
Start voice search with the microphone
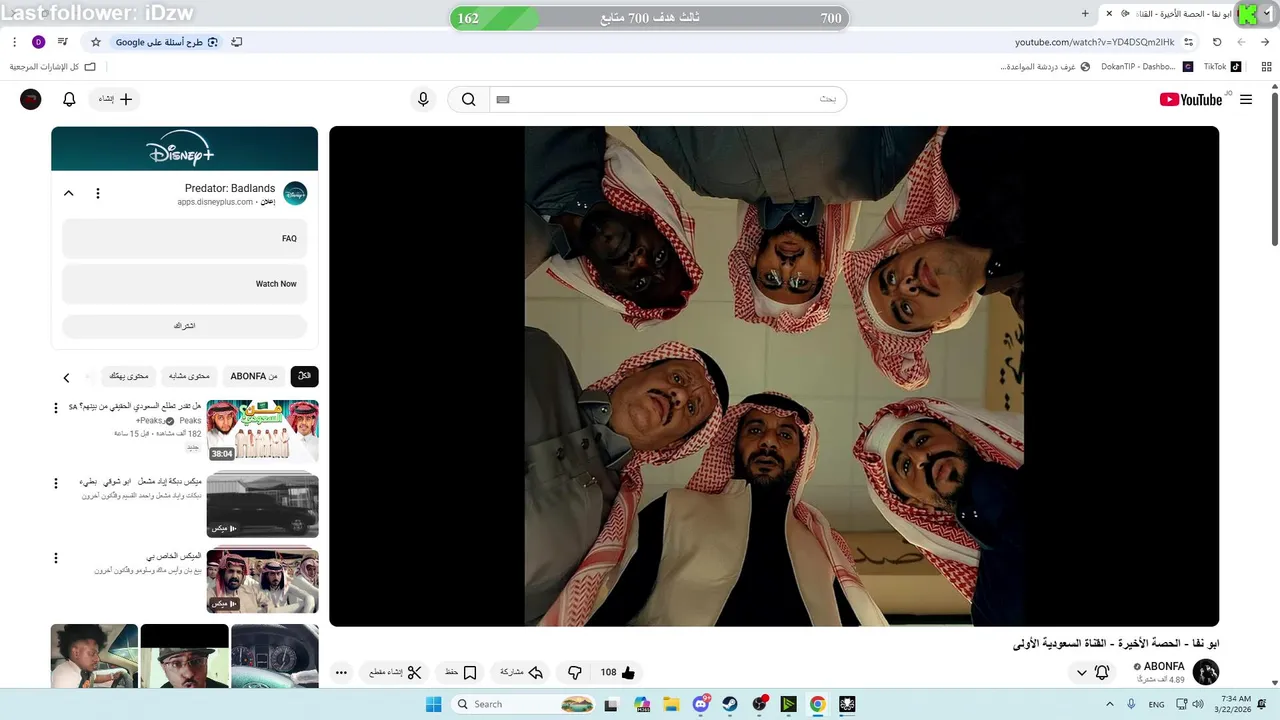pyautogui.click(x=423, y=99)
